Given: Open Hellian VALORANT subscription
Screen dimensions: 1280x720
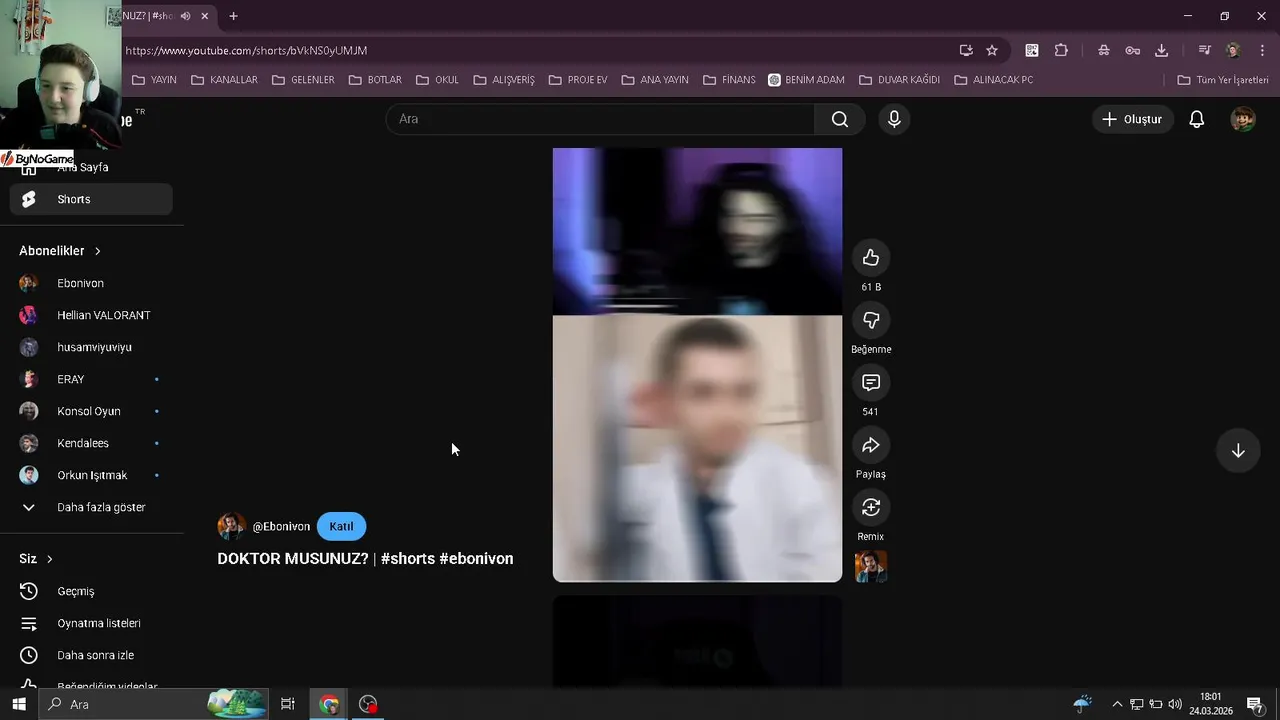Looking at the screenshot, I should [91, 315].
